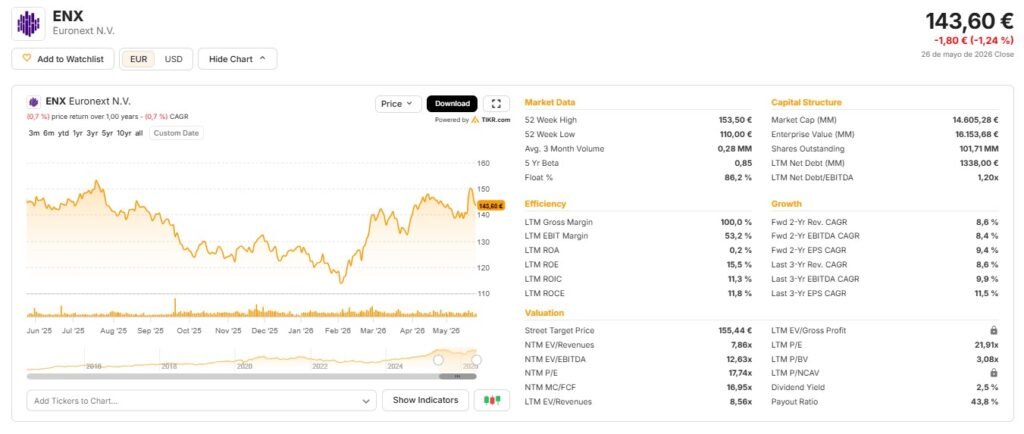Click the right range slider handle
The width and height of the screenshot is (1024, 434).
pyautogui.click(x=476, y=360)
